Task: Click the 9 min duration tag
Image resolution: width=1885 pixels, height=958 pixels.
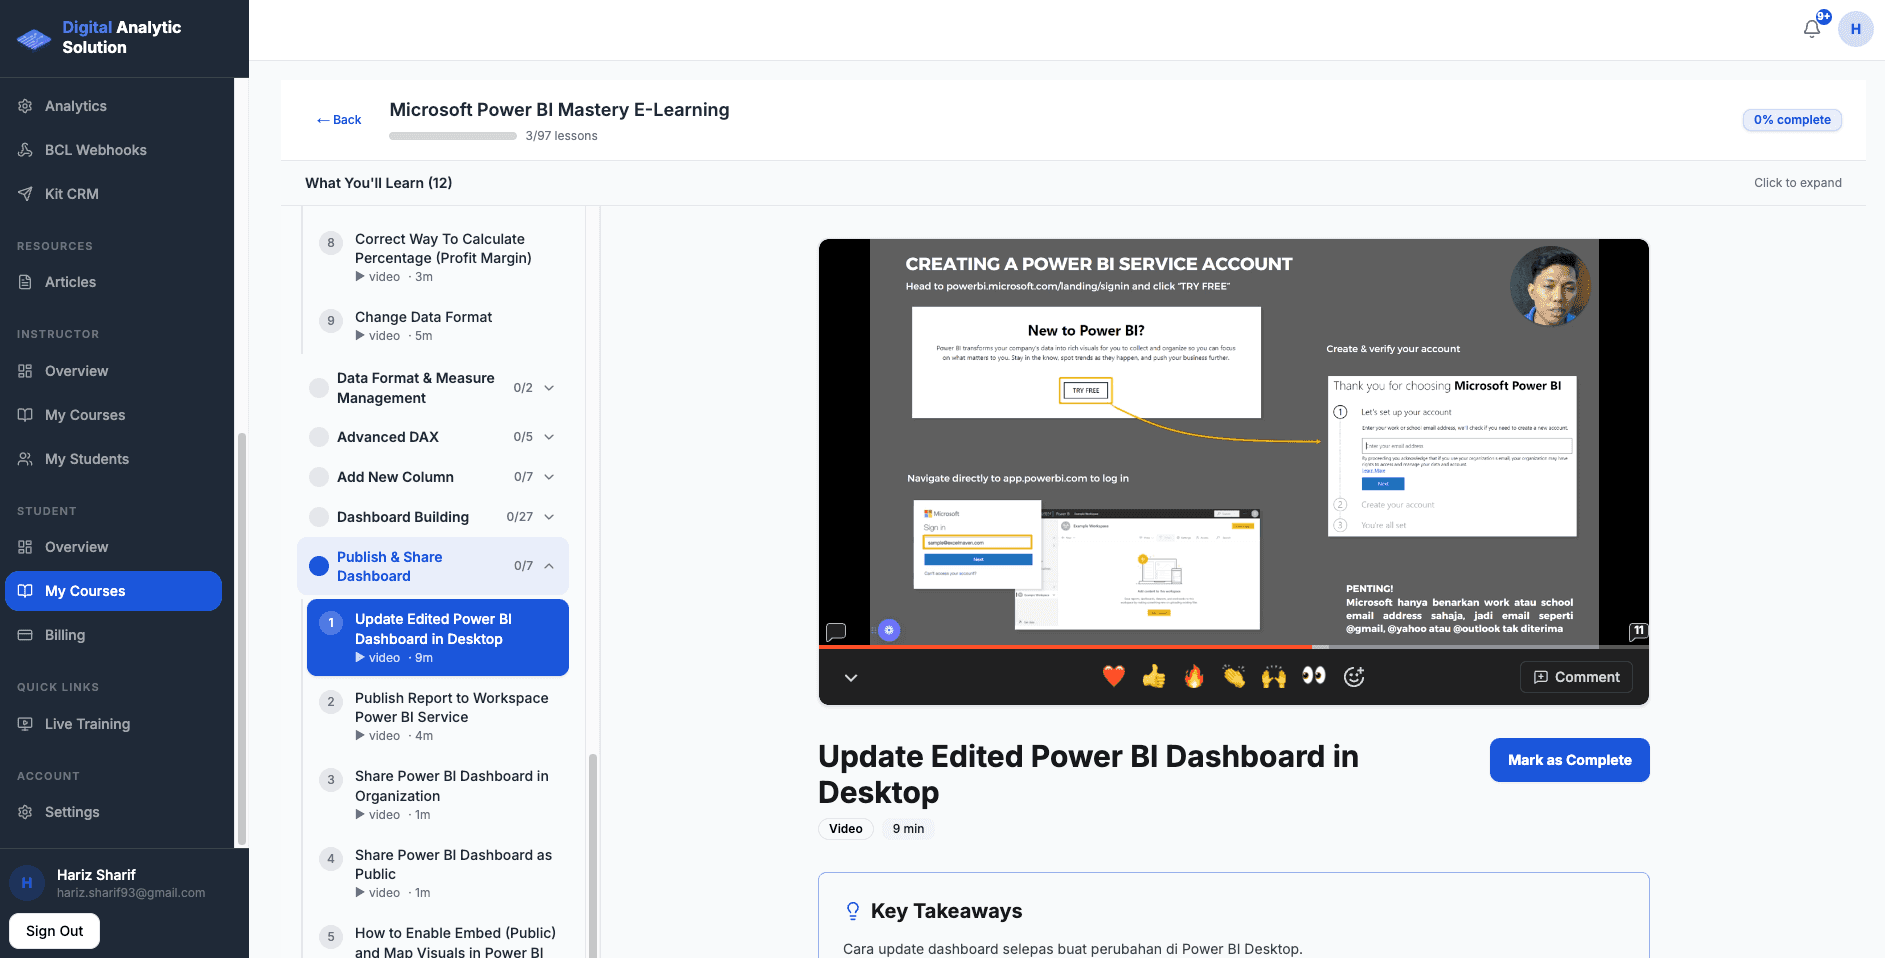Action: pos(908,829)
